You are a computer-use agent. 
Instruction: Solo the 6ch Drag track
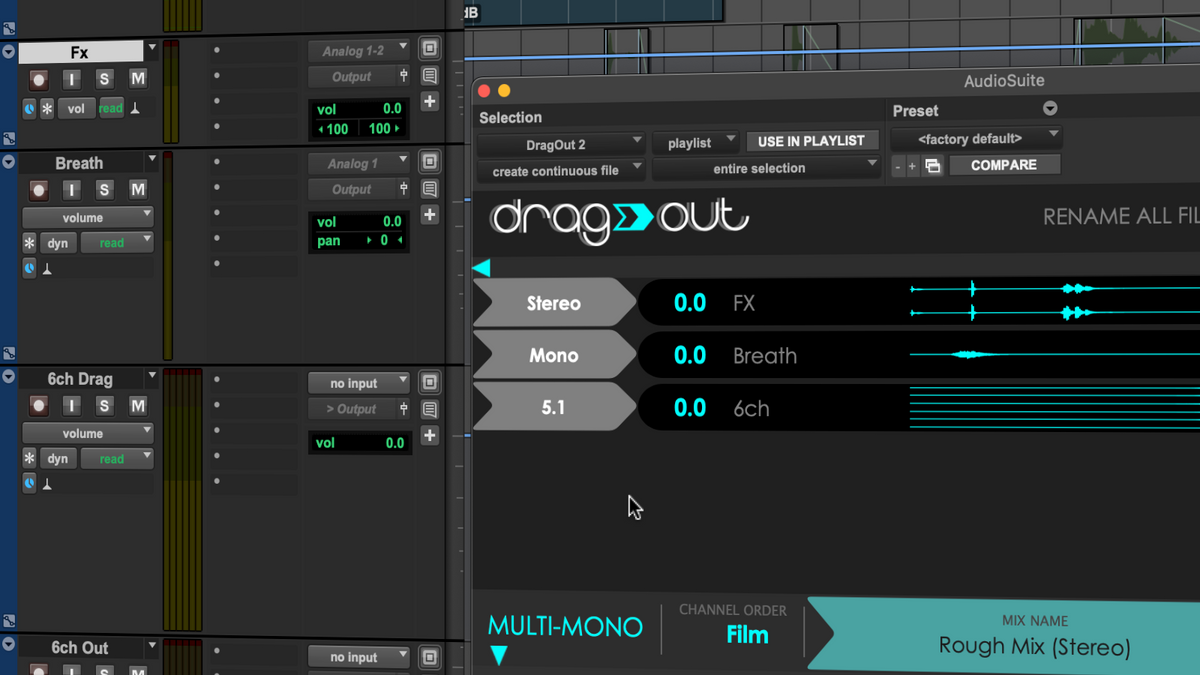pos(104,406)
